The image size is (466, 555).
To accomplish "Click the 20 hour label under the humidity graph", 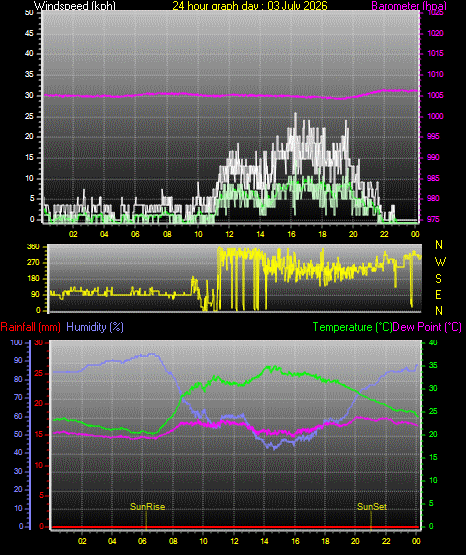I will (x=355, y=541).
